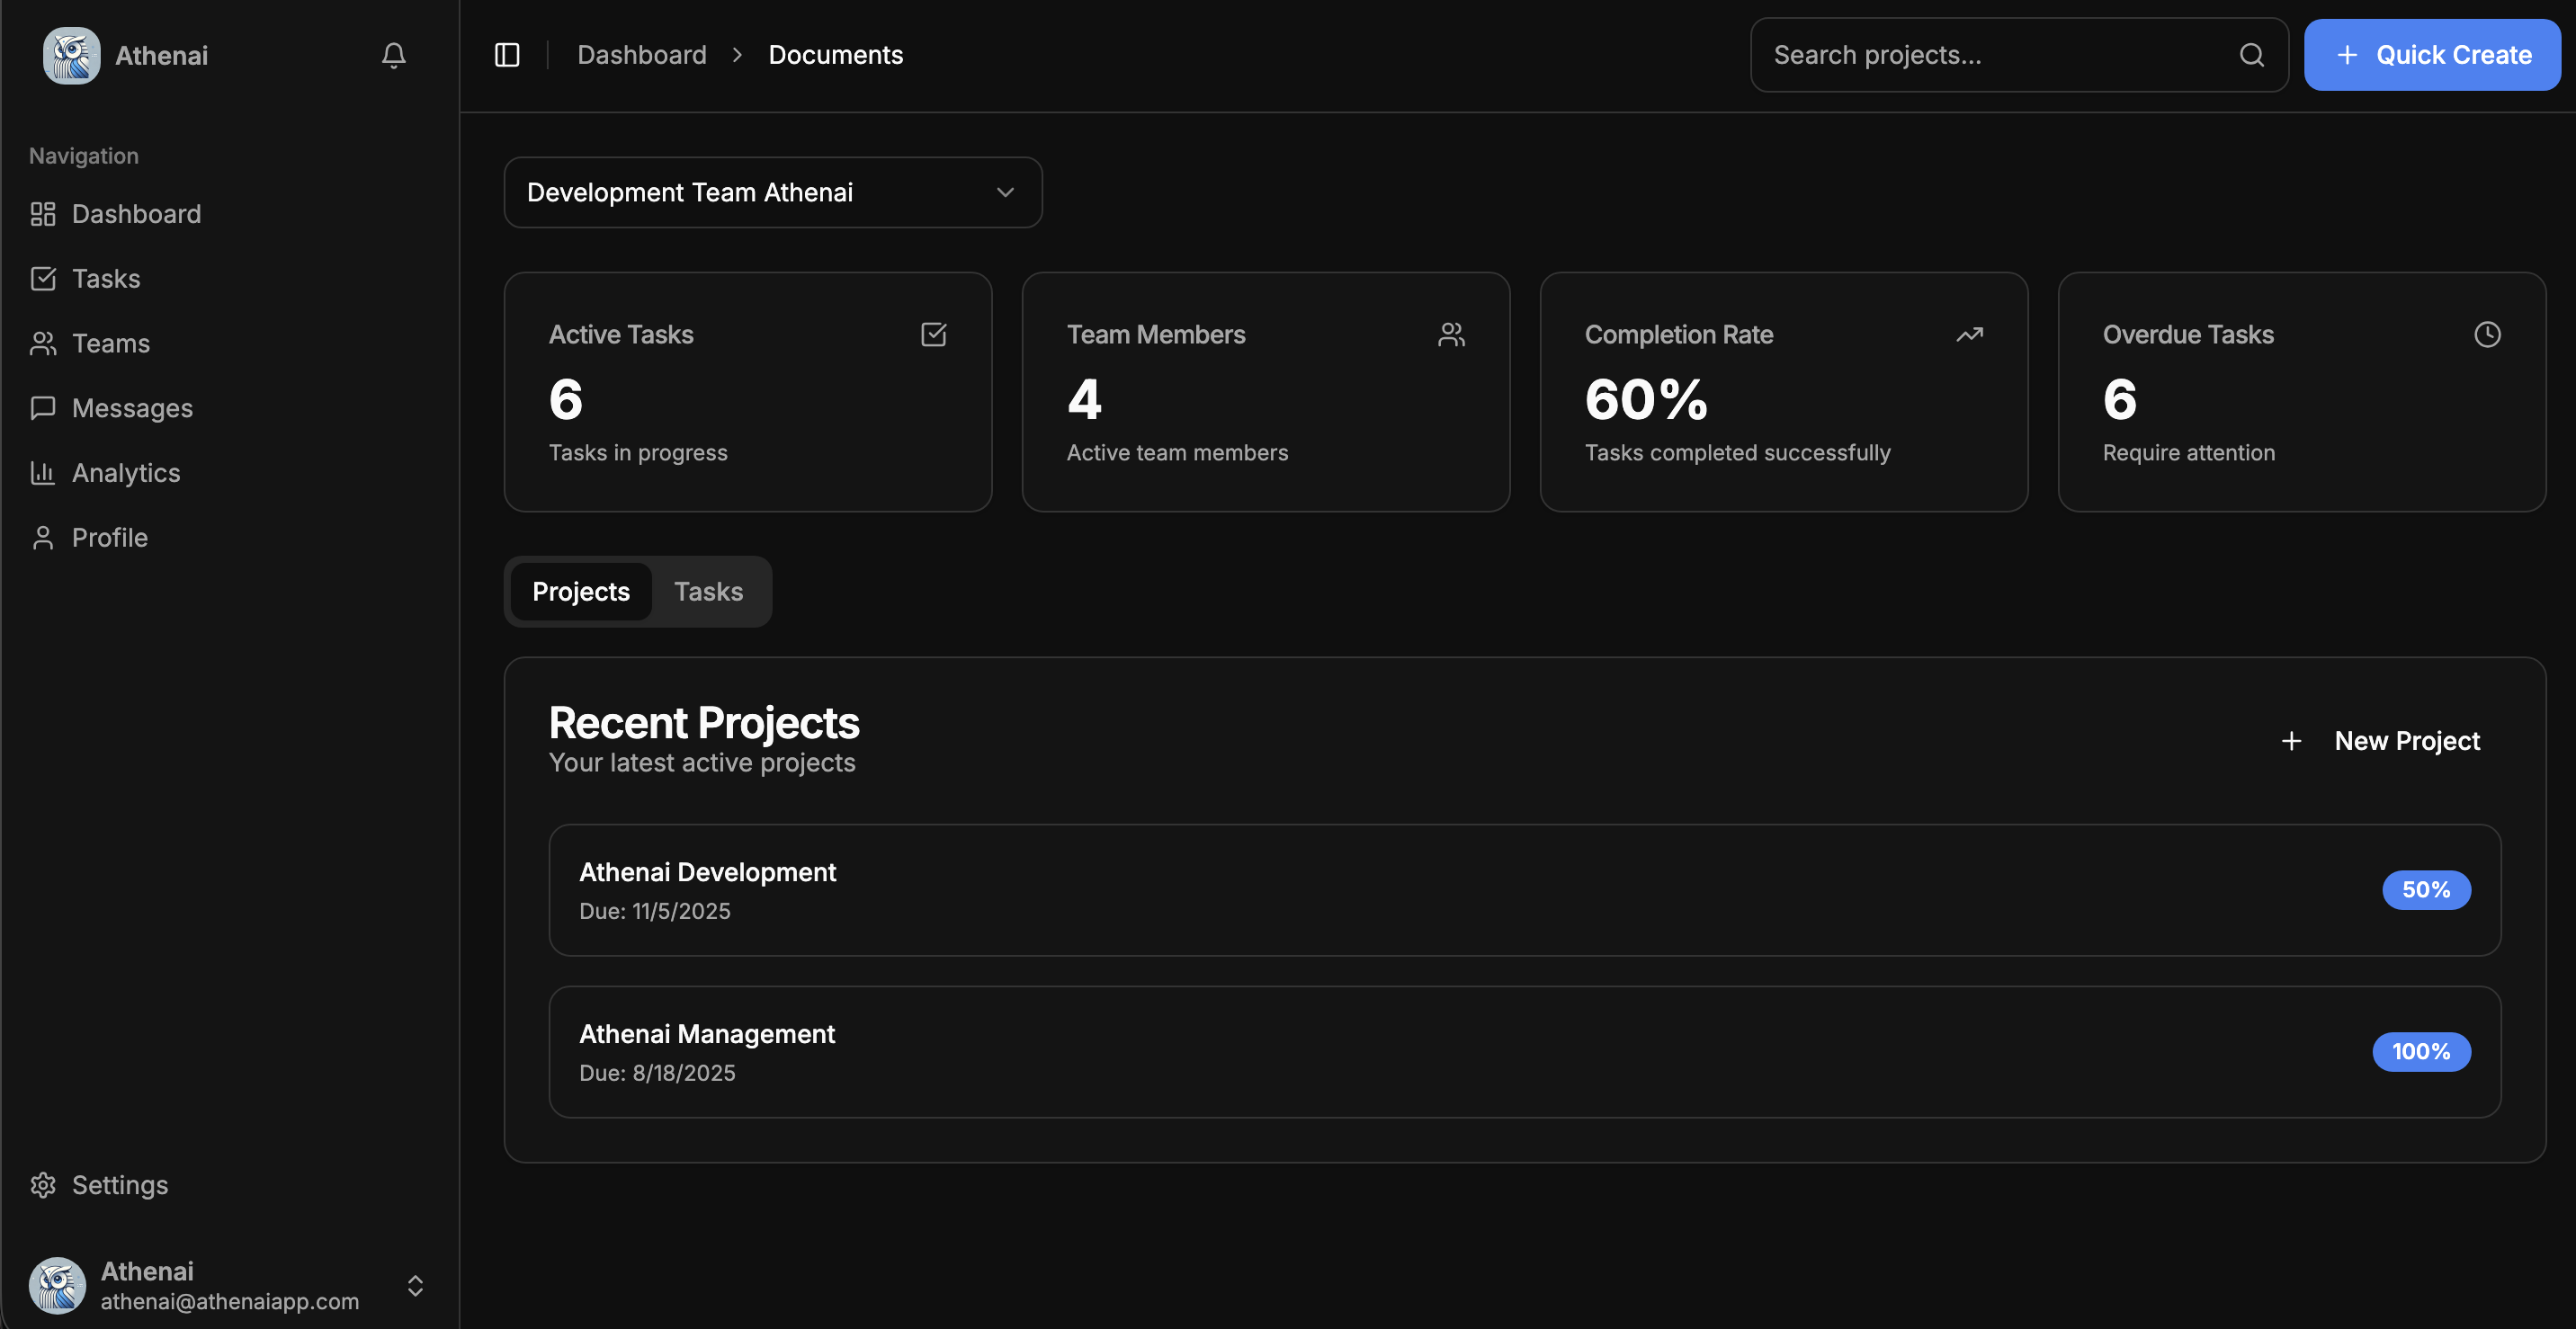Open the Development Team Athenai dropdown

coord(772,192)
